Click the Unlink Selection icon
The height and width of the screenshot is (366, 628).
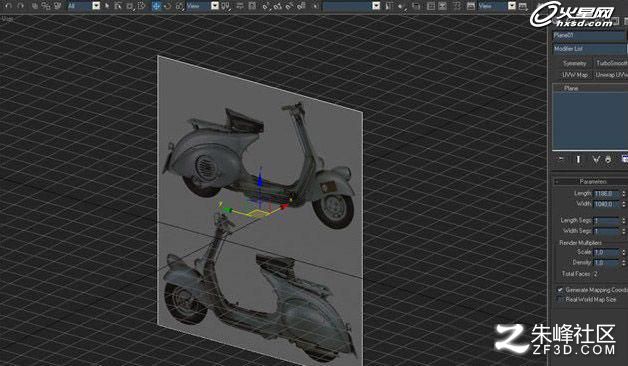pos(46,6)
